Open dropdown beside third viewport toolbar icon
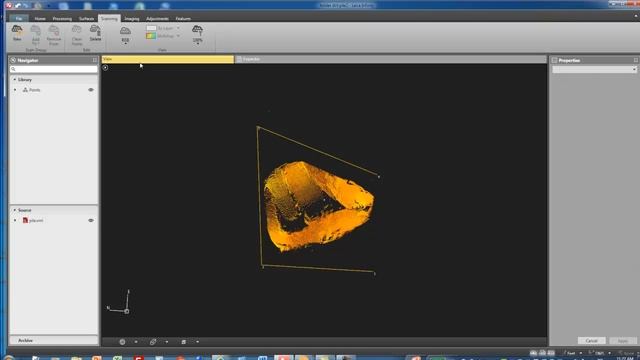The image size is (640, 360). 198,342
